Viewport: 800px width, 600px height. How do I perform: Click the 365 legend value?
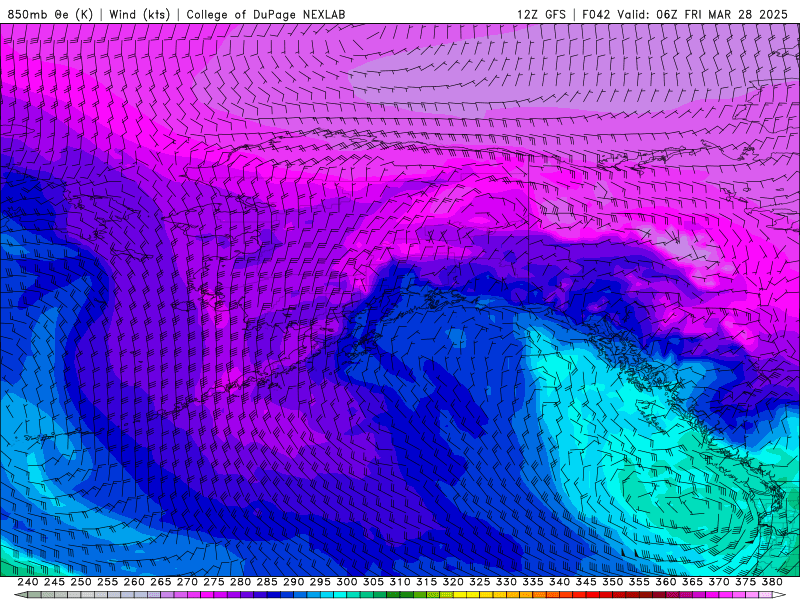(692, 582)
